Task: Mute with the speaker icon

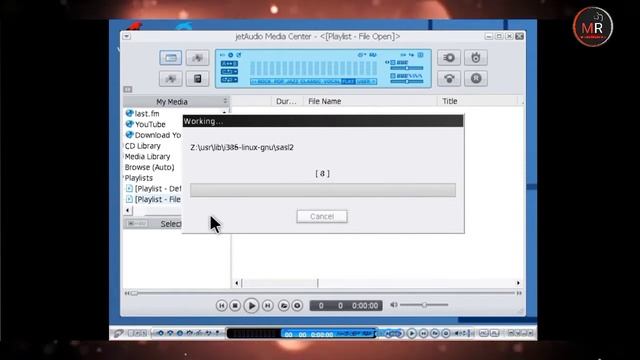Action: pyautogui.click(x=393, y=304)
